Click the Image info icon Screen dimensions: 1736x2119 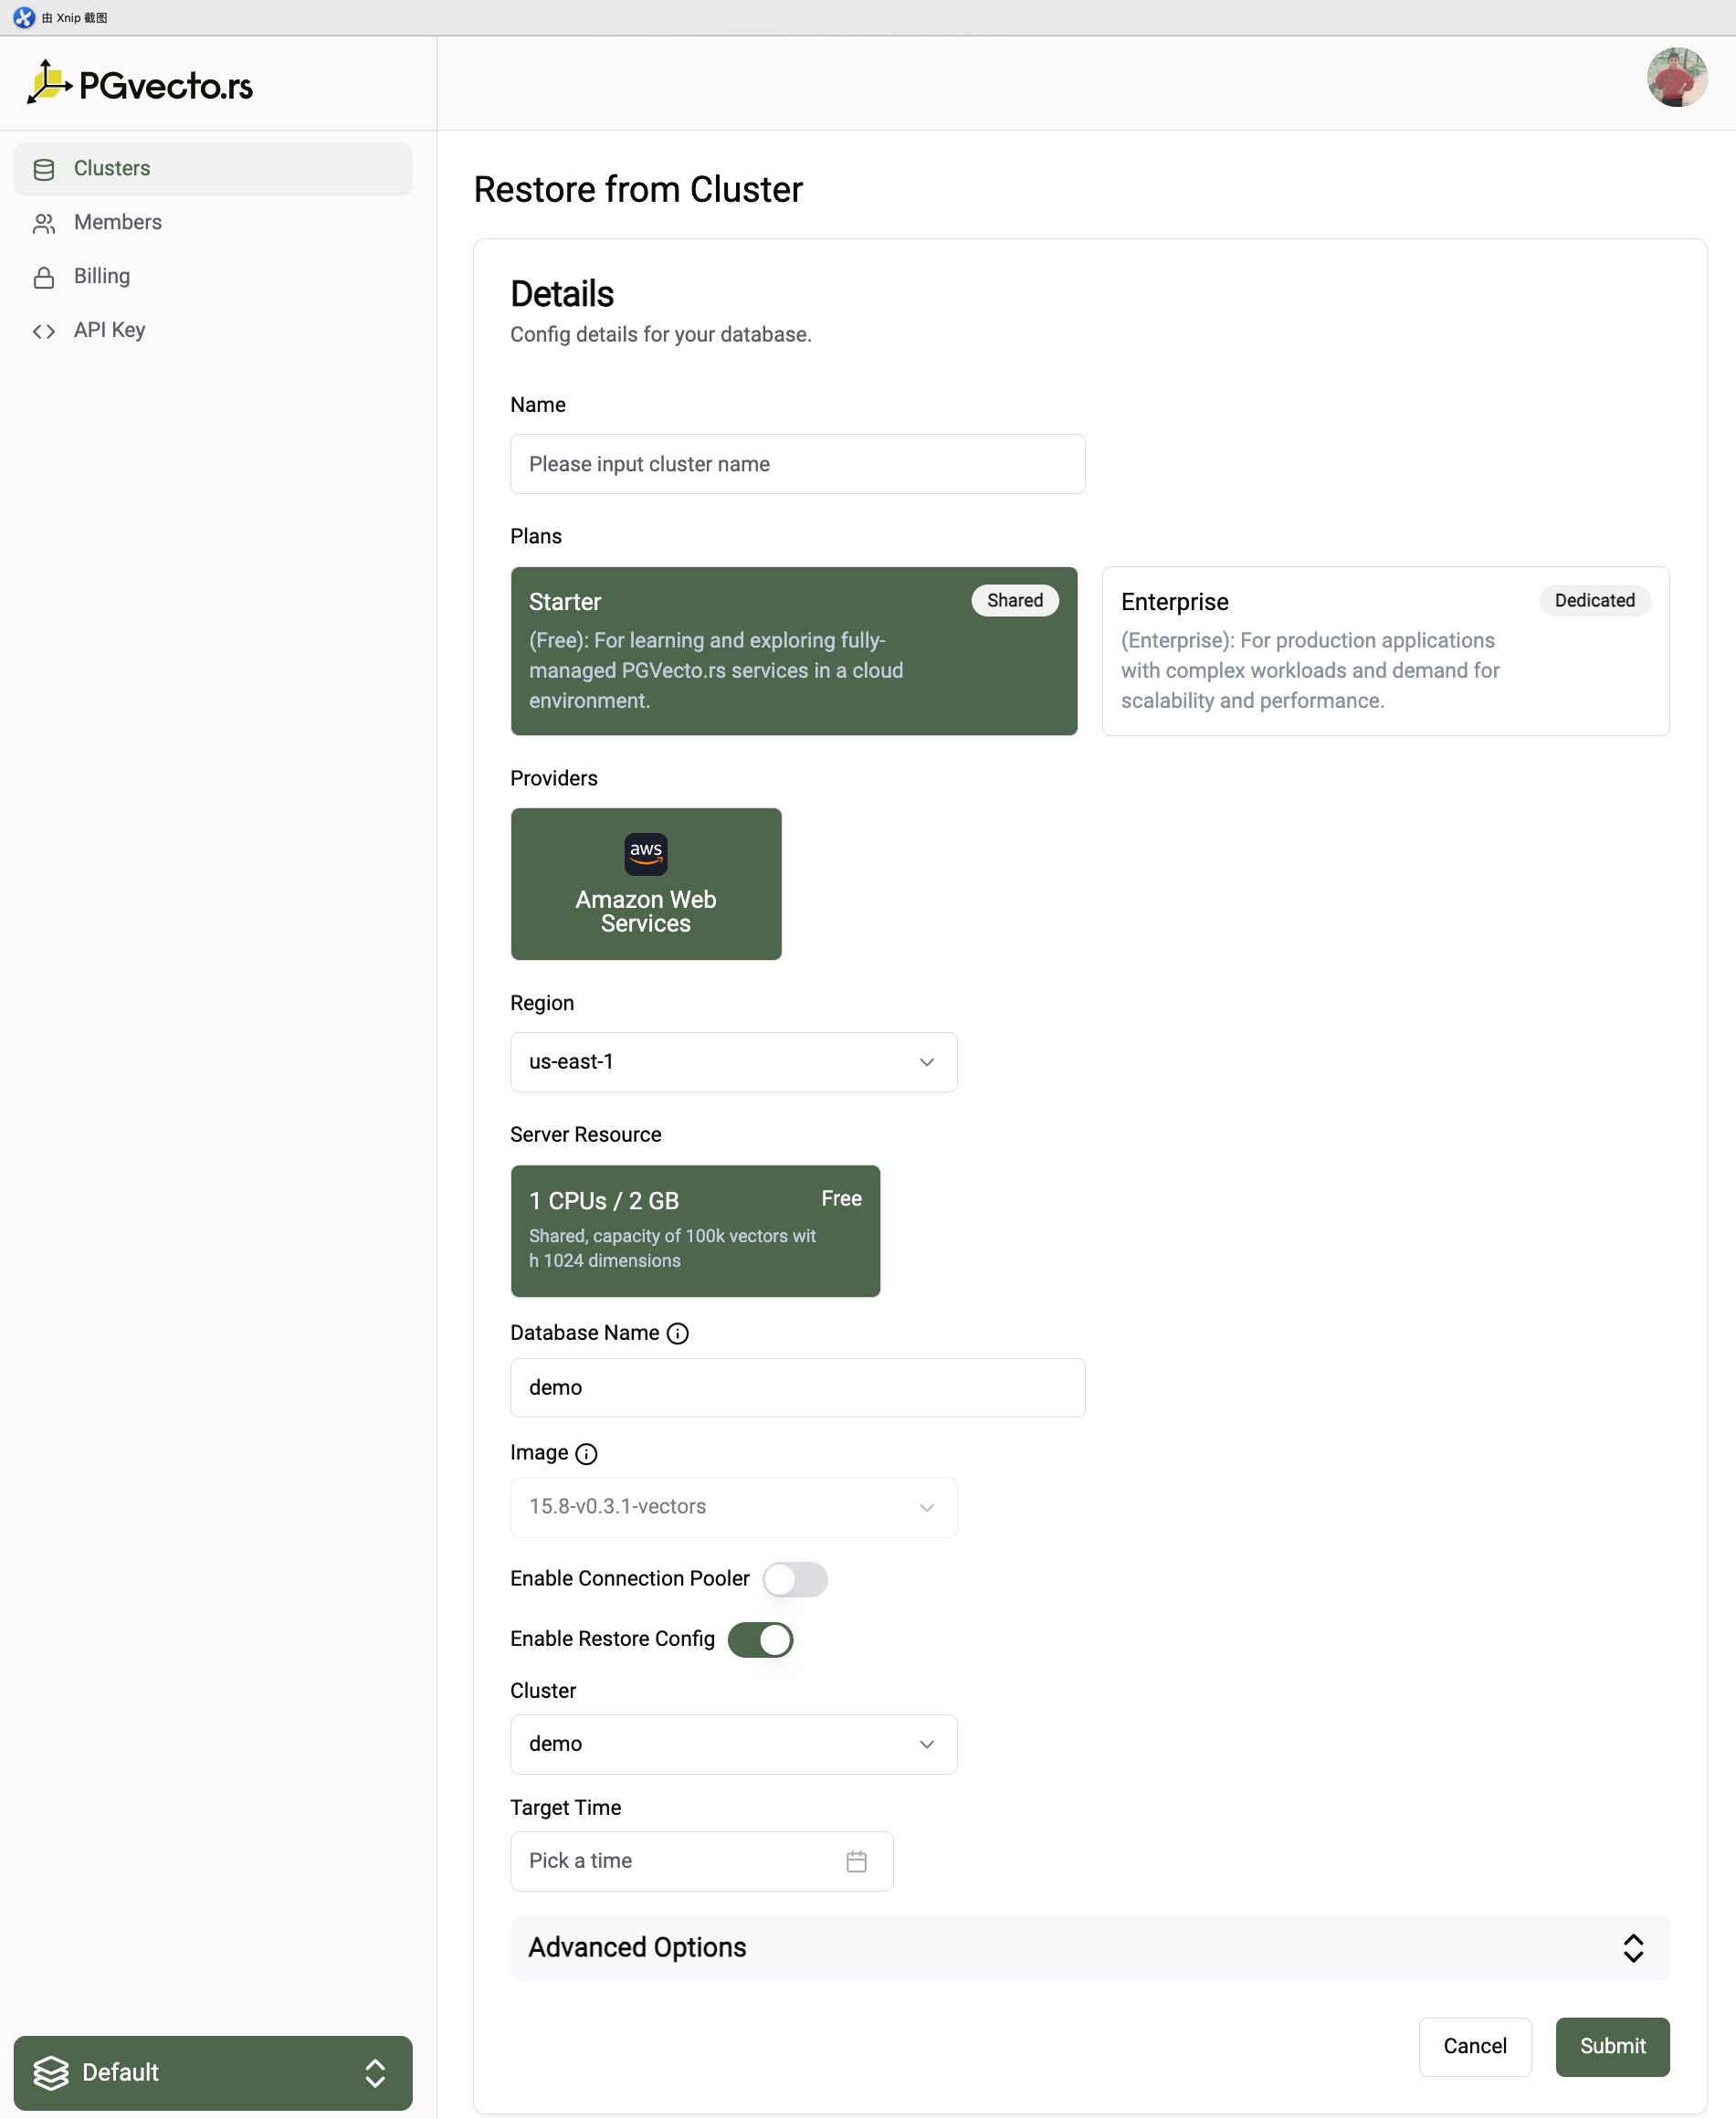pos(587,1454)
